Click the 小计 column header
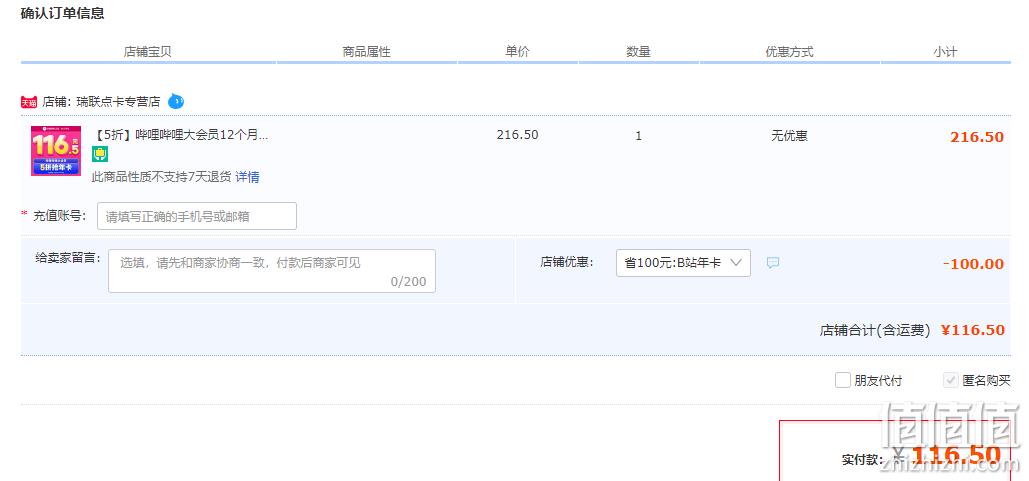 coord(945,52)
